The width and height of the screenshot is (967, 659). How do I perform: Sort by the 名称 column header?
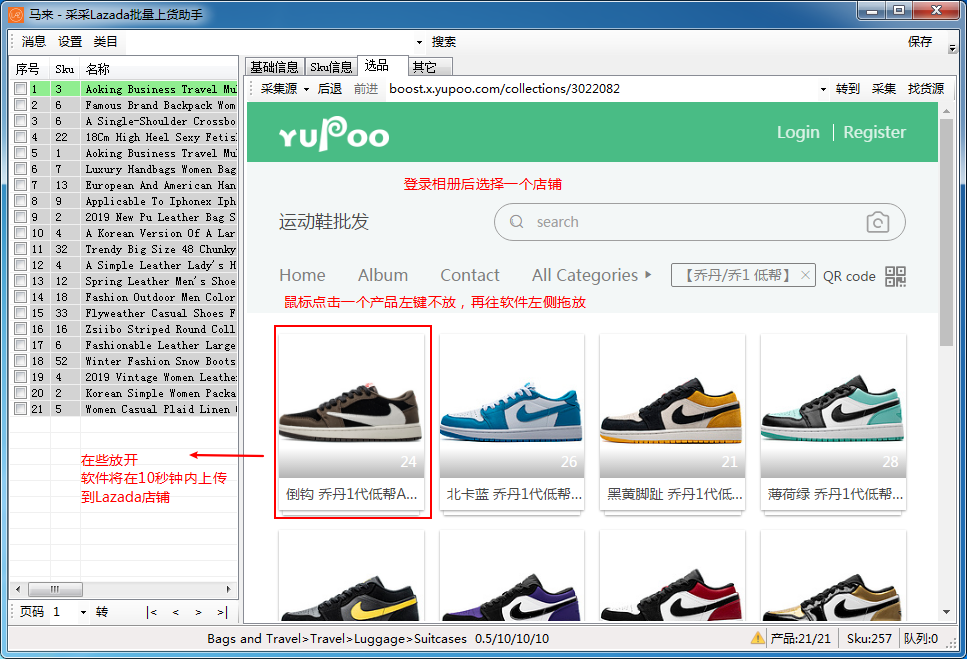point(97,69)
